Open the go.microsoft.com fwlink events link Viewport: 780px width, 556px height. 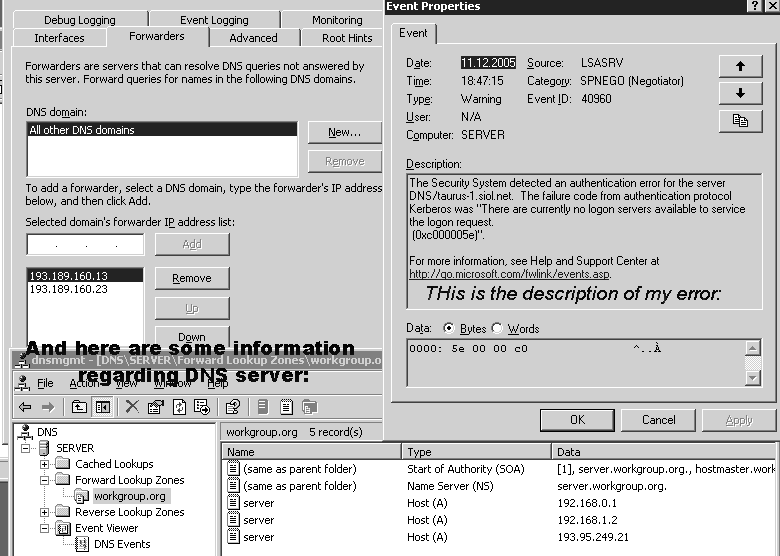tap(509, 274)
